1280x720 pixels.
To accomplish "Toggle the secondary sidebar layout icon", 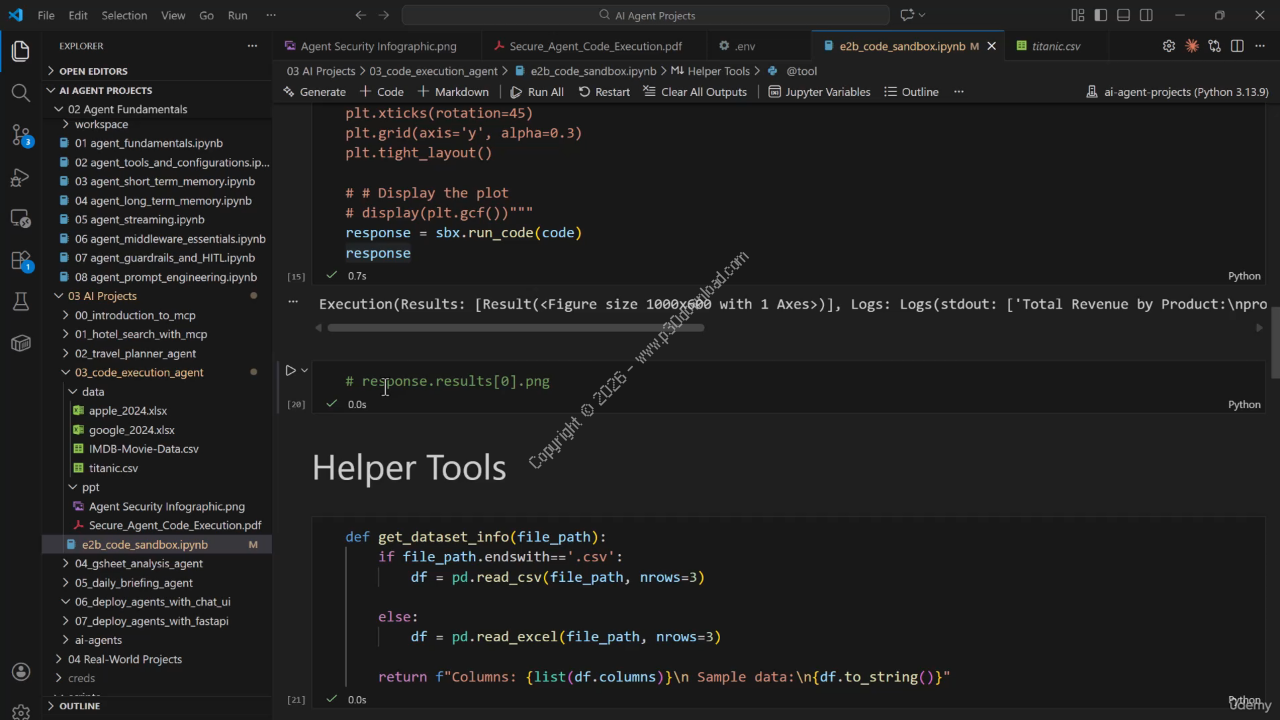I will 1146,15.
